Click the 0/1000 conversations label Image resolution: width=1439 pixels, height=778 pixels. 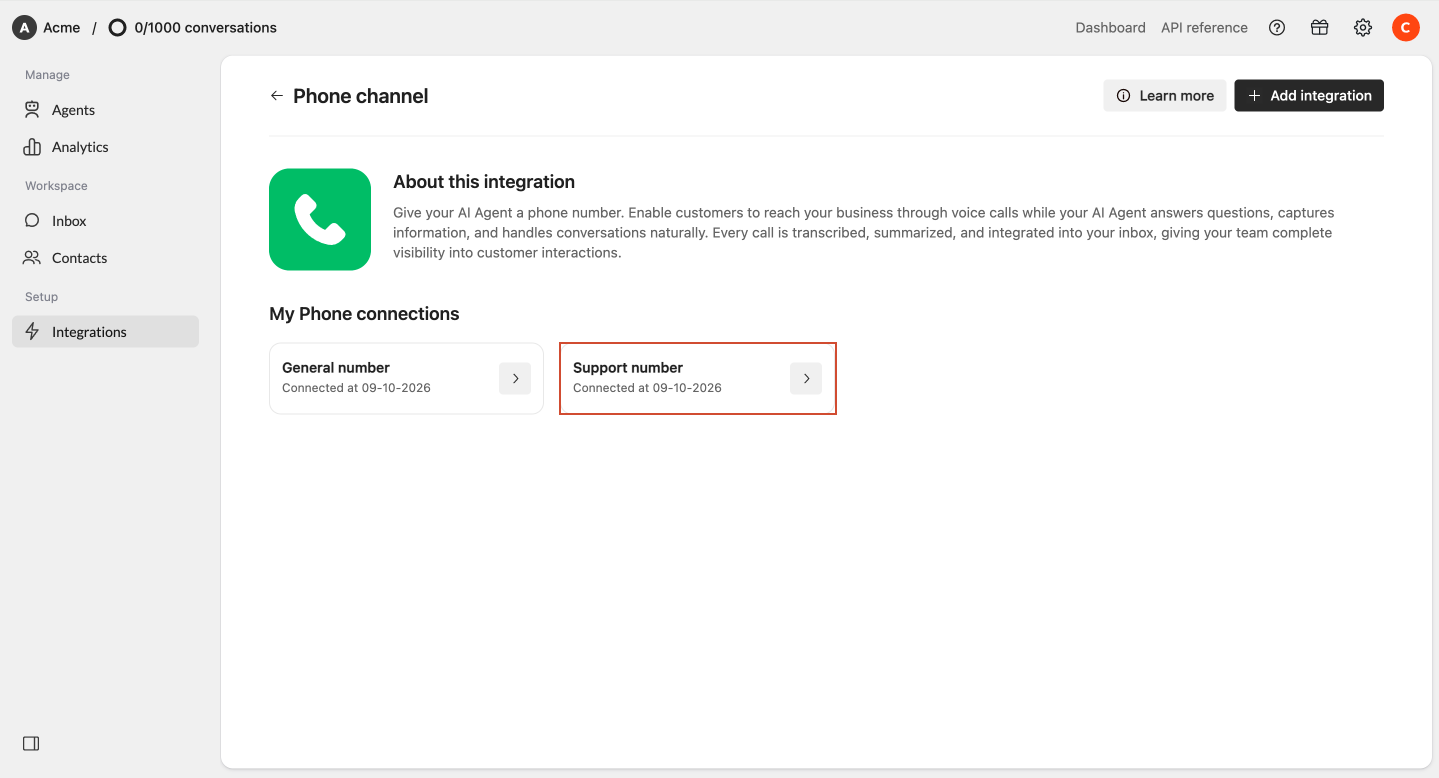(x=206, y=28)
